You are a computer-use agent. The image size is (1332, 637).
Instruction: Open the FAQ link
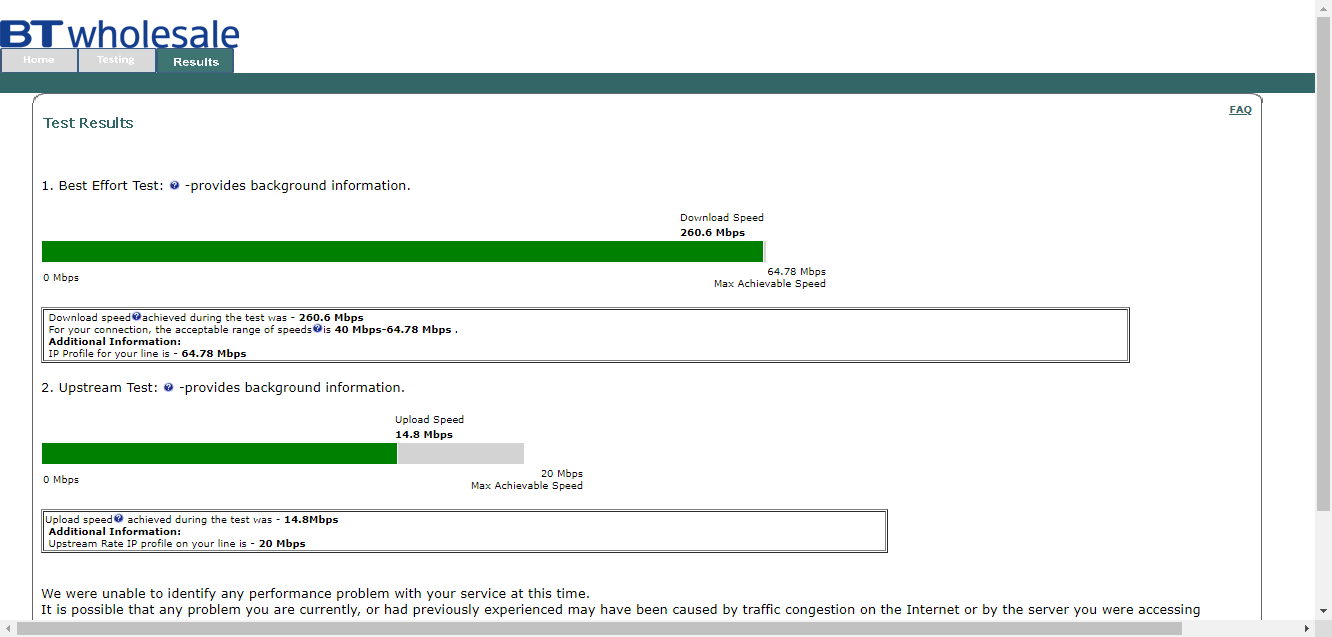click(1240, 110)
